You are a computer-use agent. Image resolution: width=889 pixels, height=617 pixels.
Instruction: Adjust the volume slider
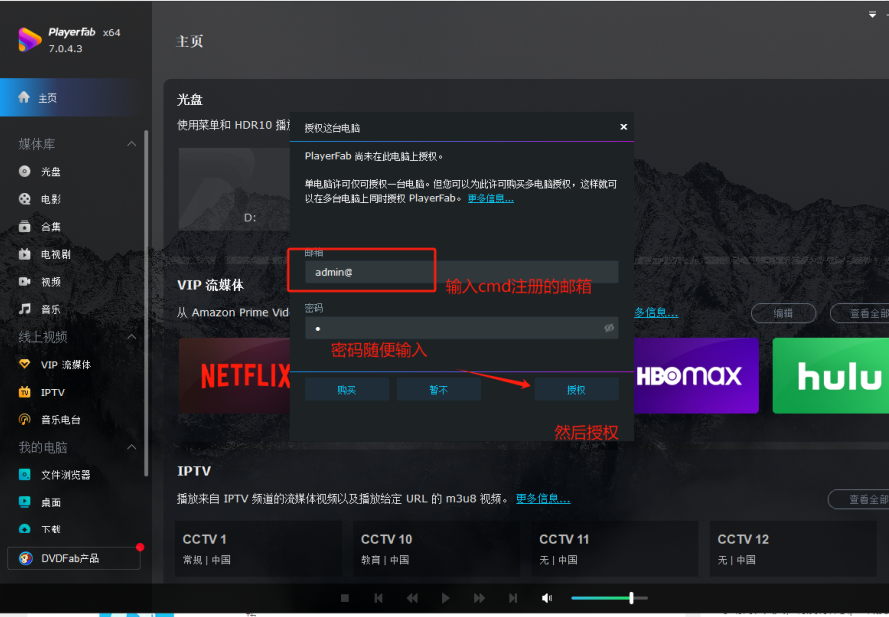(x=609, y=598)
